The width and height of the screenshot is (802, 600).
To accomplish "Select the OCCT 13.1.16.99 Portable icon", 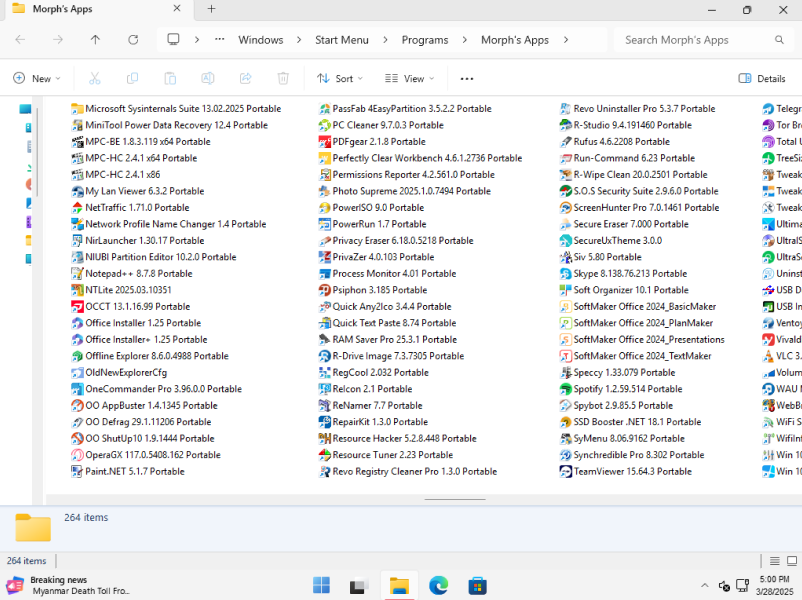I will pyautogui.click(x=77, y=306).
